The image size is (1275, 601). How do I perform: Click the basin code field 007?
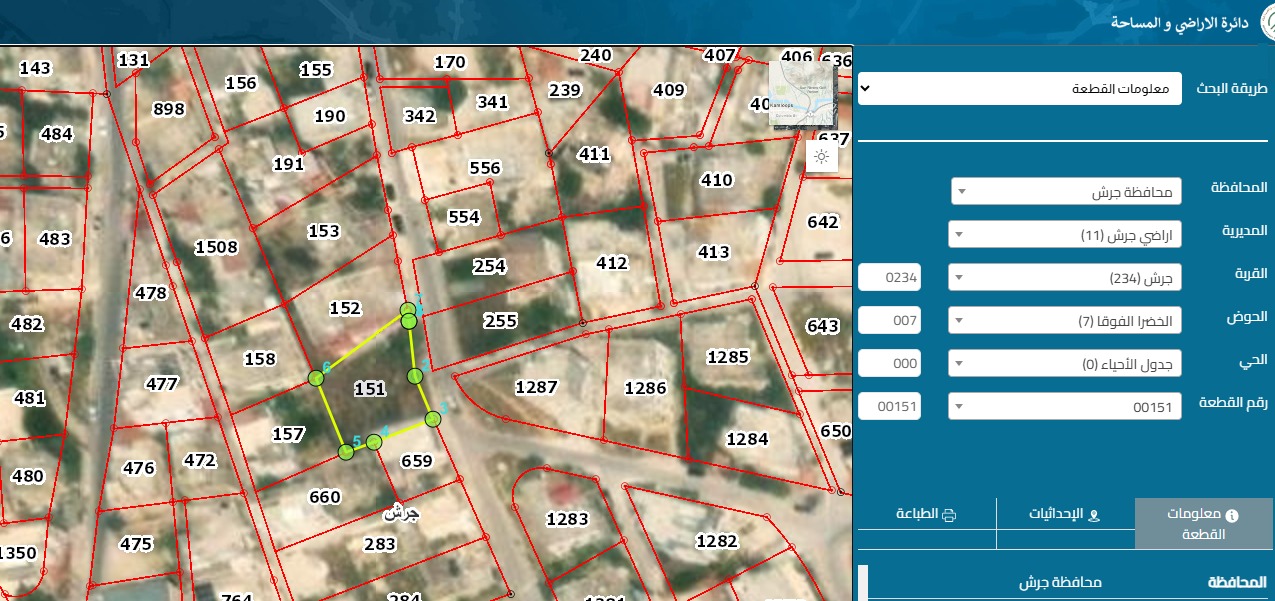(889, 321)
